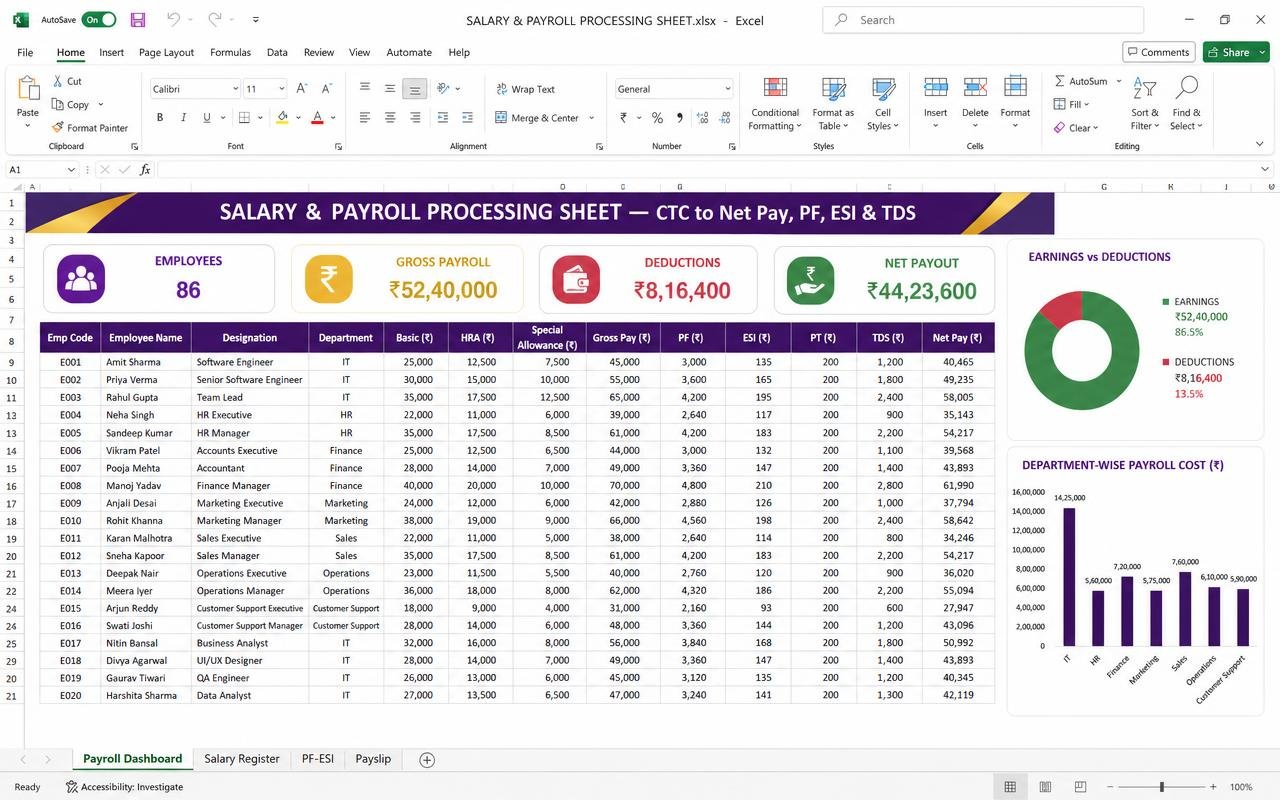Image resolution: width=1280 pixels, height=800 pixels.
Task: Click the Copy button
Action: point(71,104)
